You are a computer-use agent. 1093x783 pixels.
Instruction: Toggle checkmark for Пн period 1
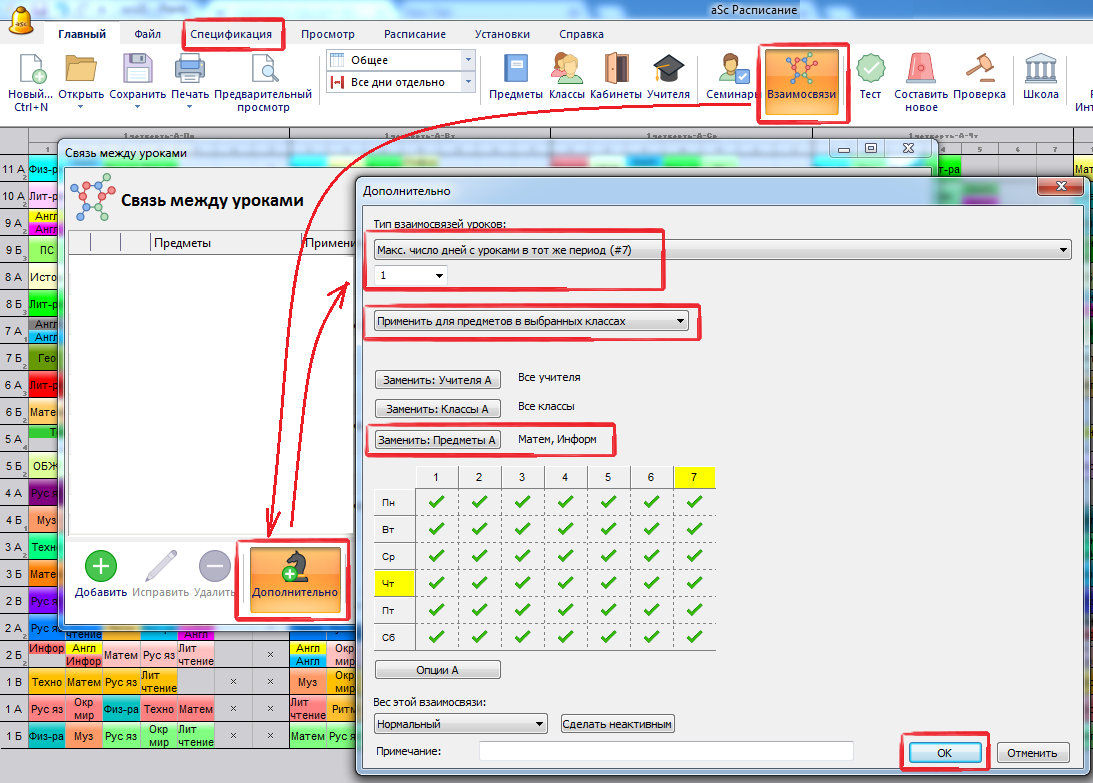coord(436,502)
